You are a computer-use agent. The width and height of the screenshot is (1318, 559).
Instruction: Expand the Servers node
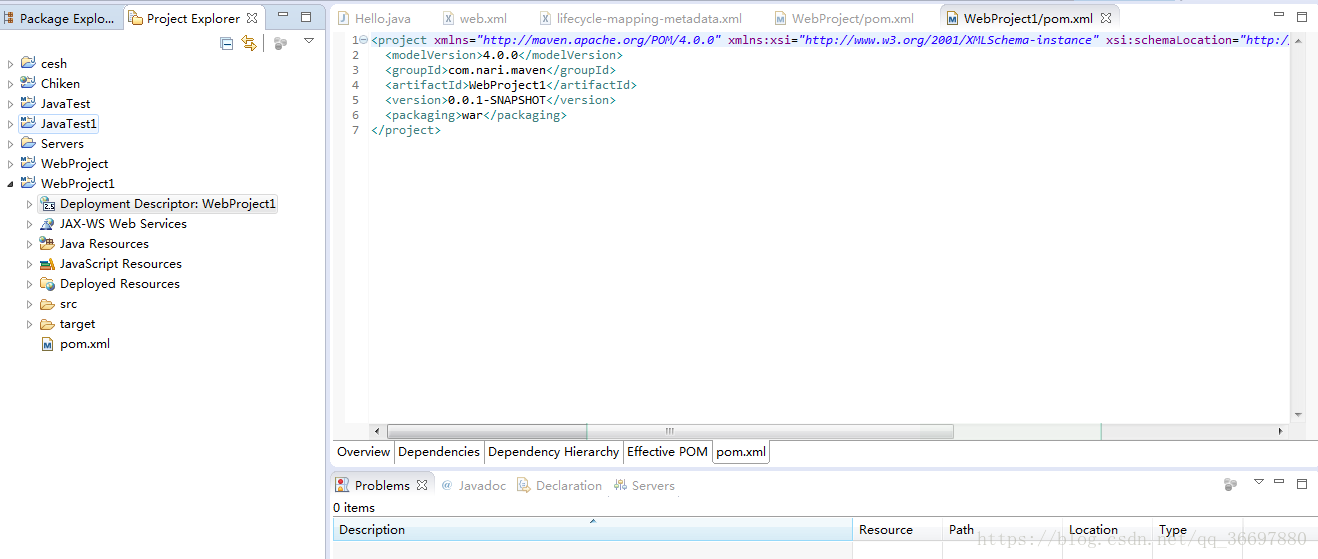pos(11,144)
